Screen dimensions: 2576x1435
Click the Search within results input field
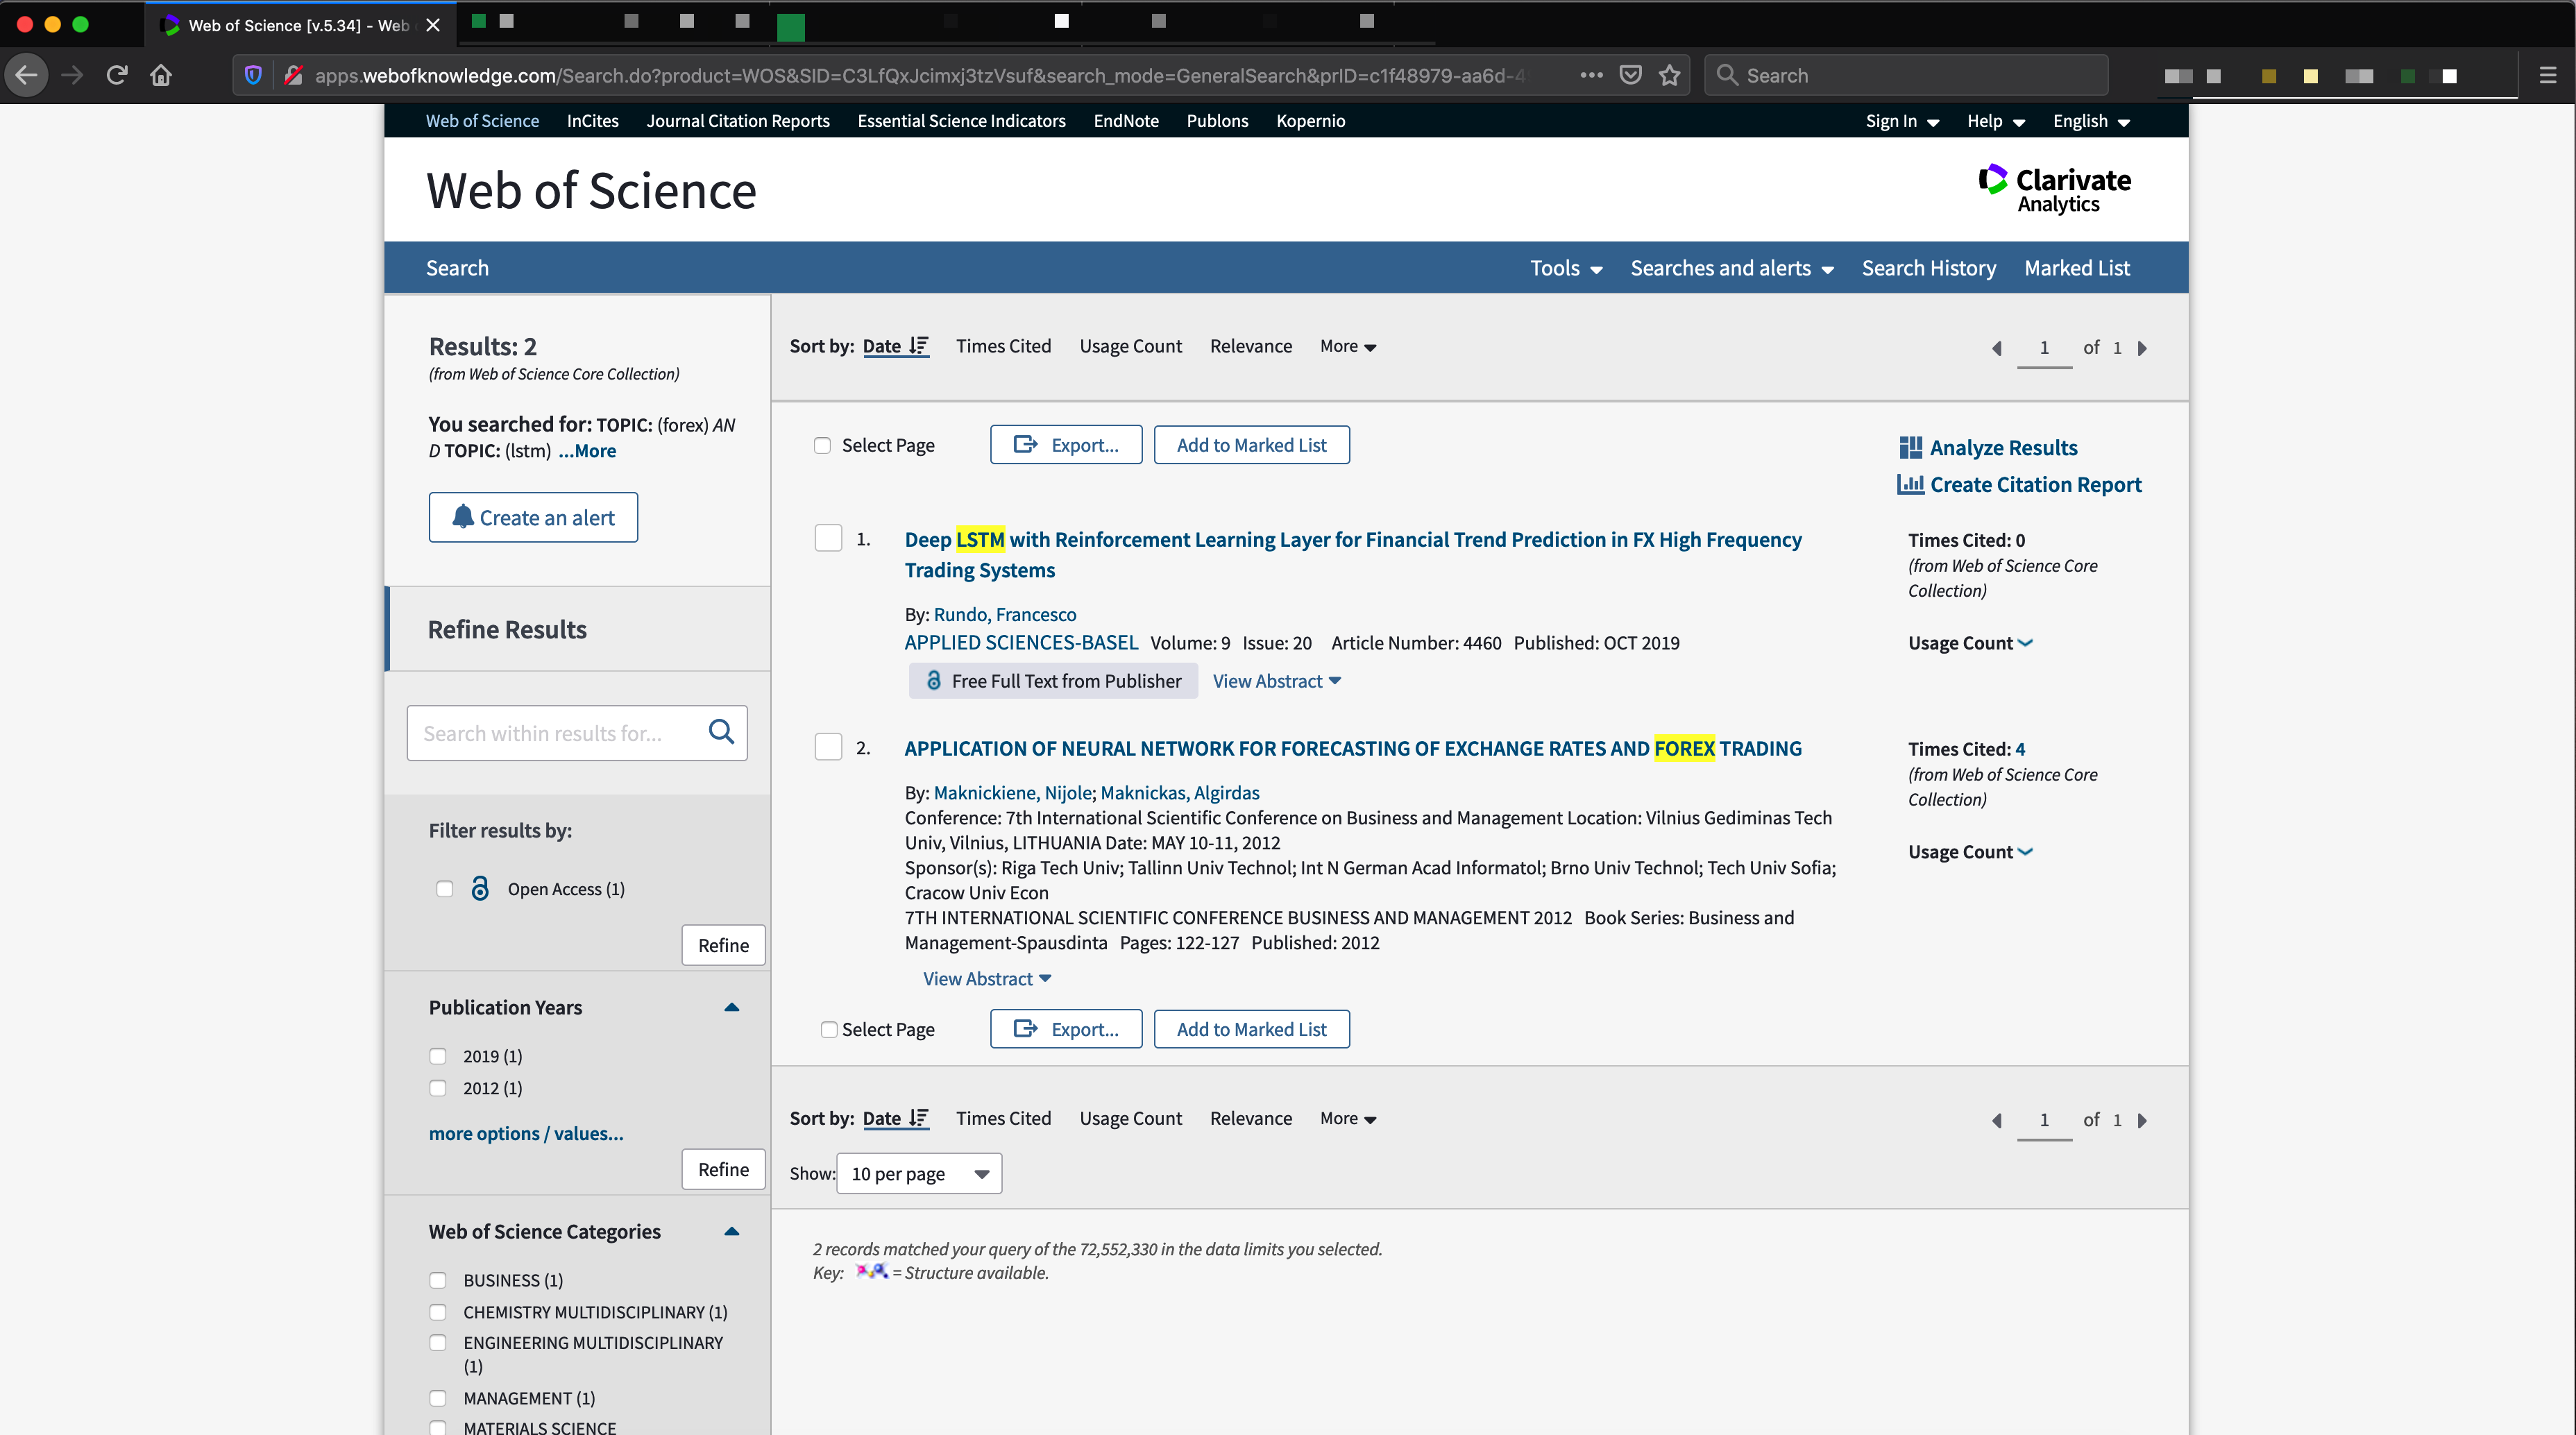tap(555, 733)
